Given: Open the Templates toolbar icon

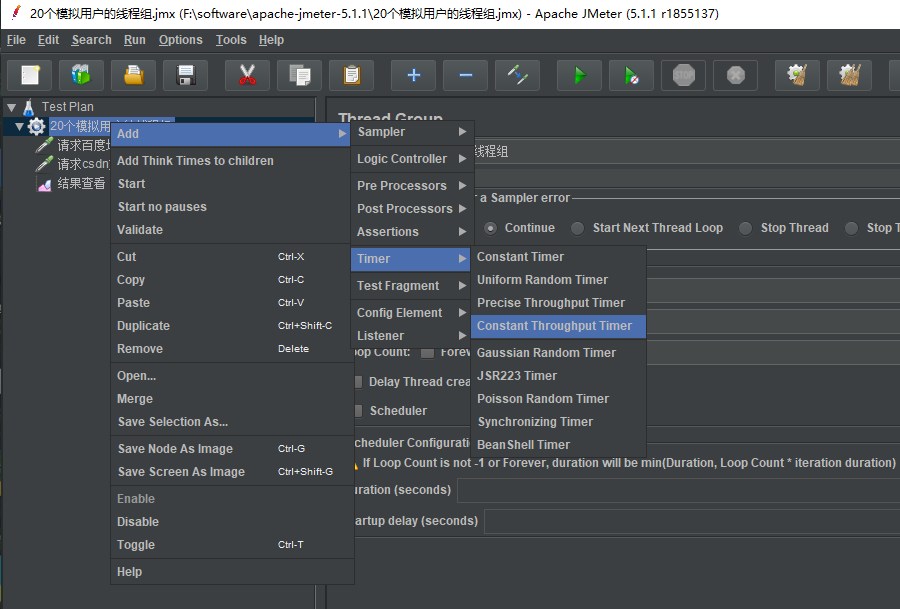Looking at the screenshot, I should [82, 75].
